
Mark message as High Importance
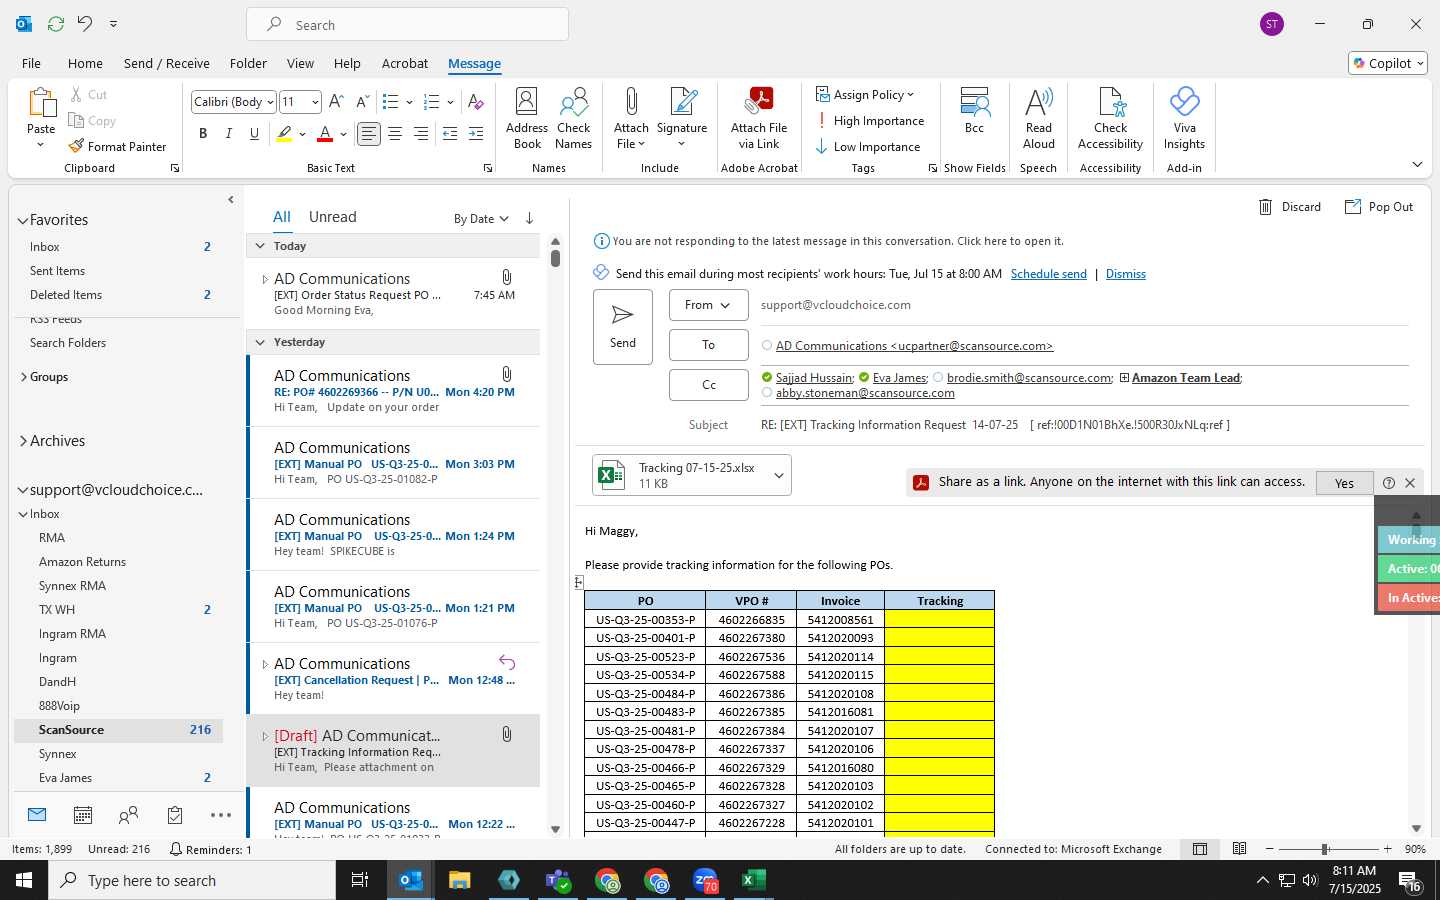click(x=870, y=120)
